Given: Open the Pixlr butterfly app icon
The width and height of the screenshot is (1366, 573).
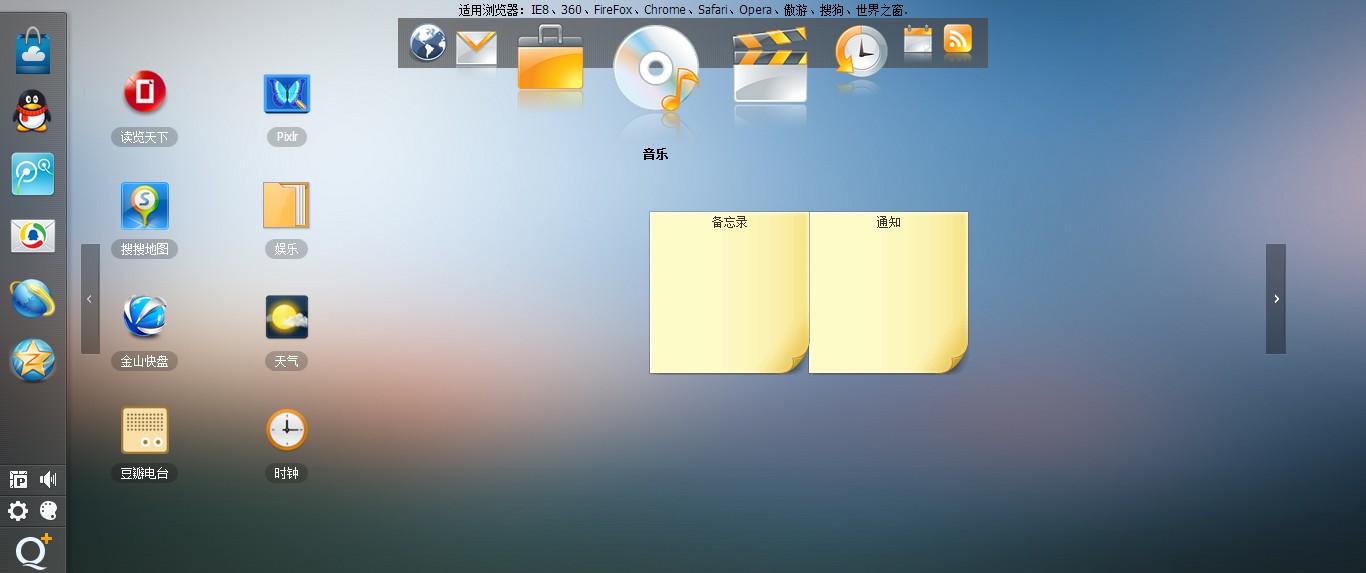Looking at the screenshot, I should 287,94.
